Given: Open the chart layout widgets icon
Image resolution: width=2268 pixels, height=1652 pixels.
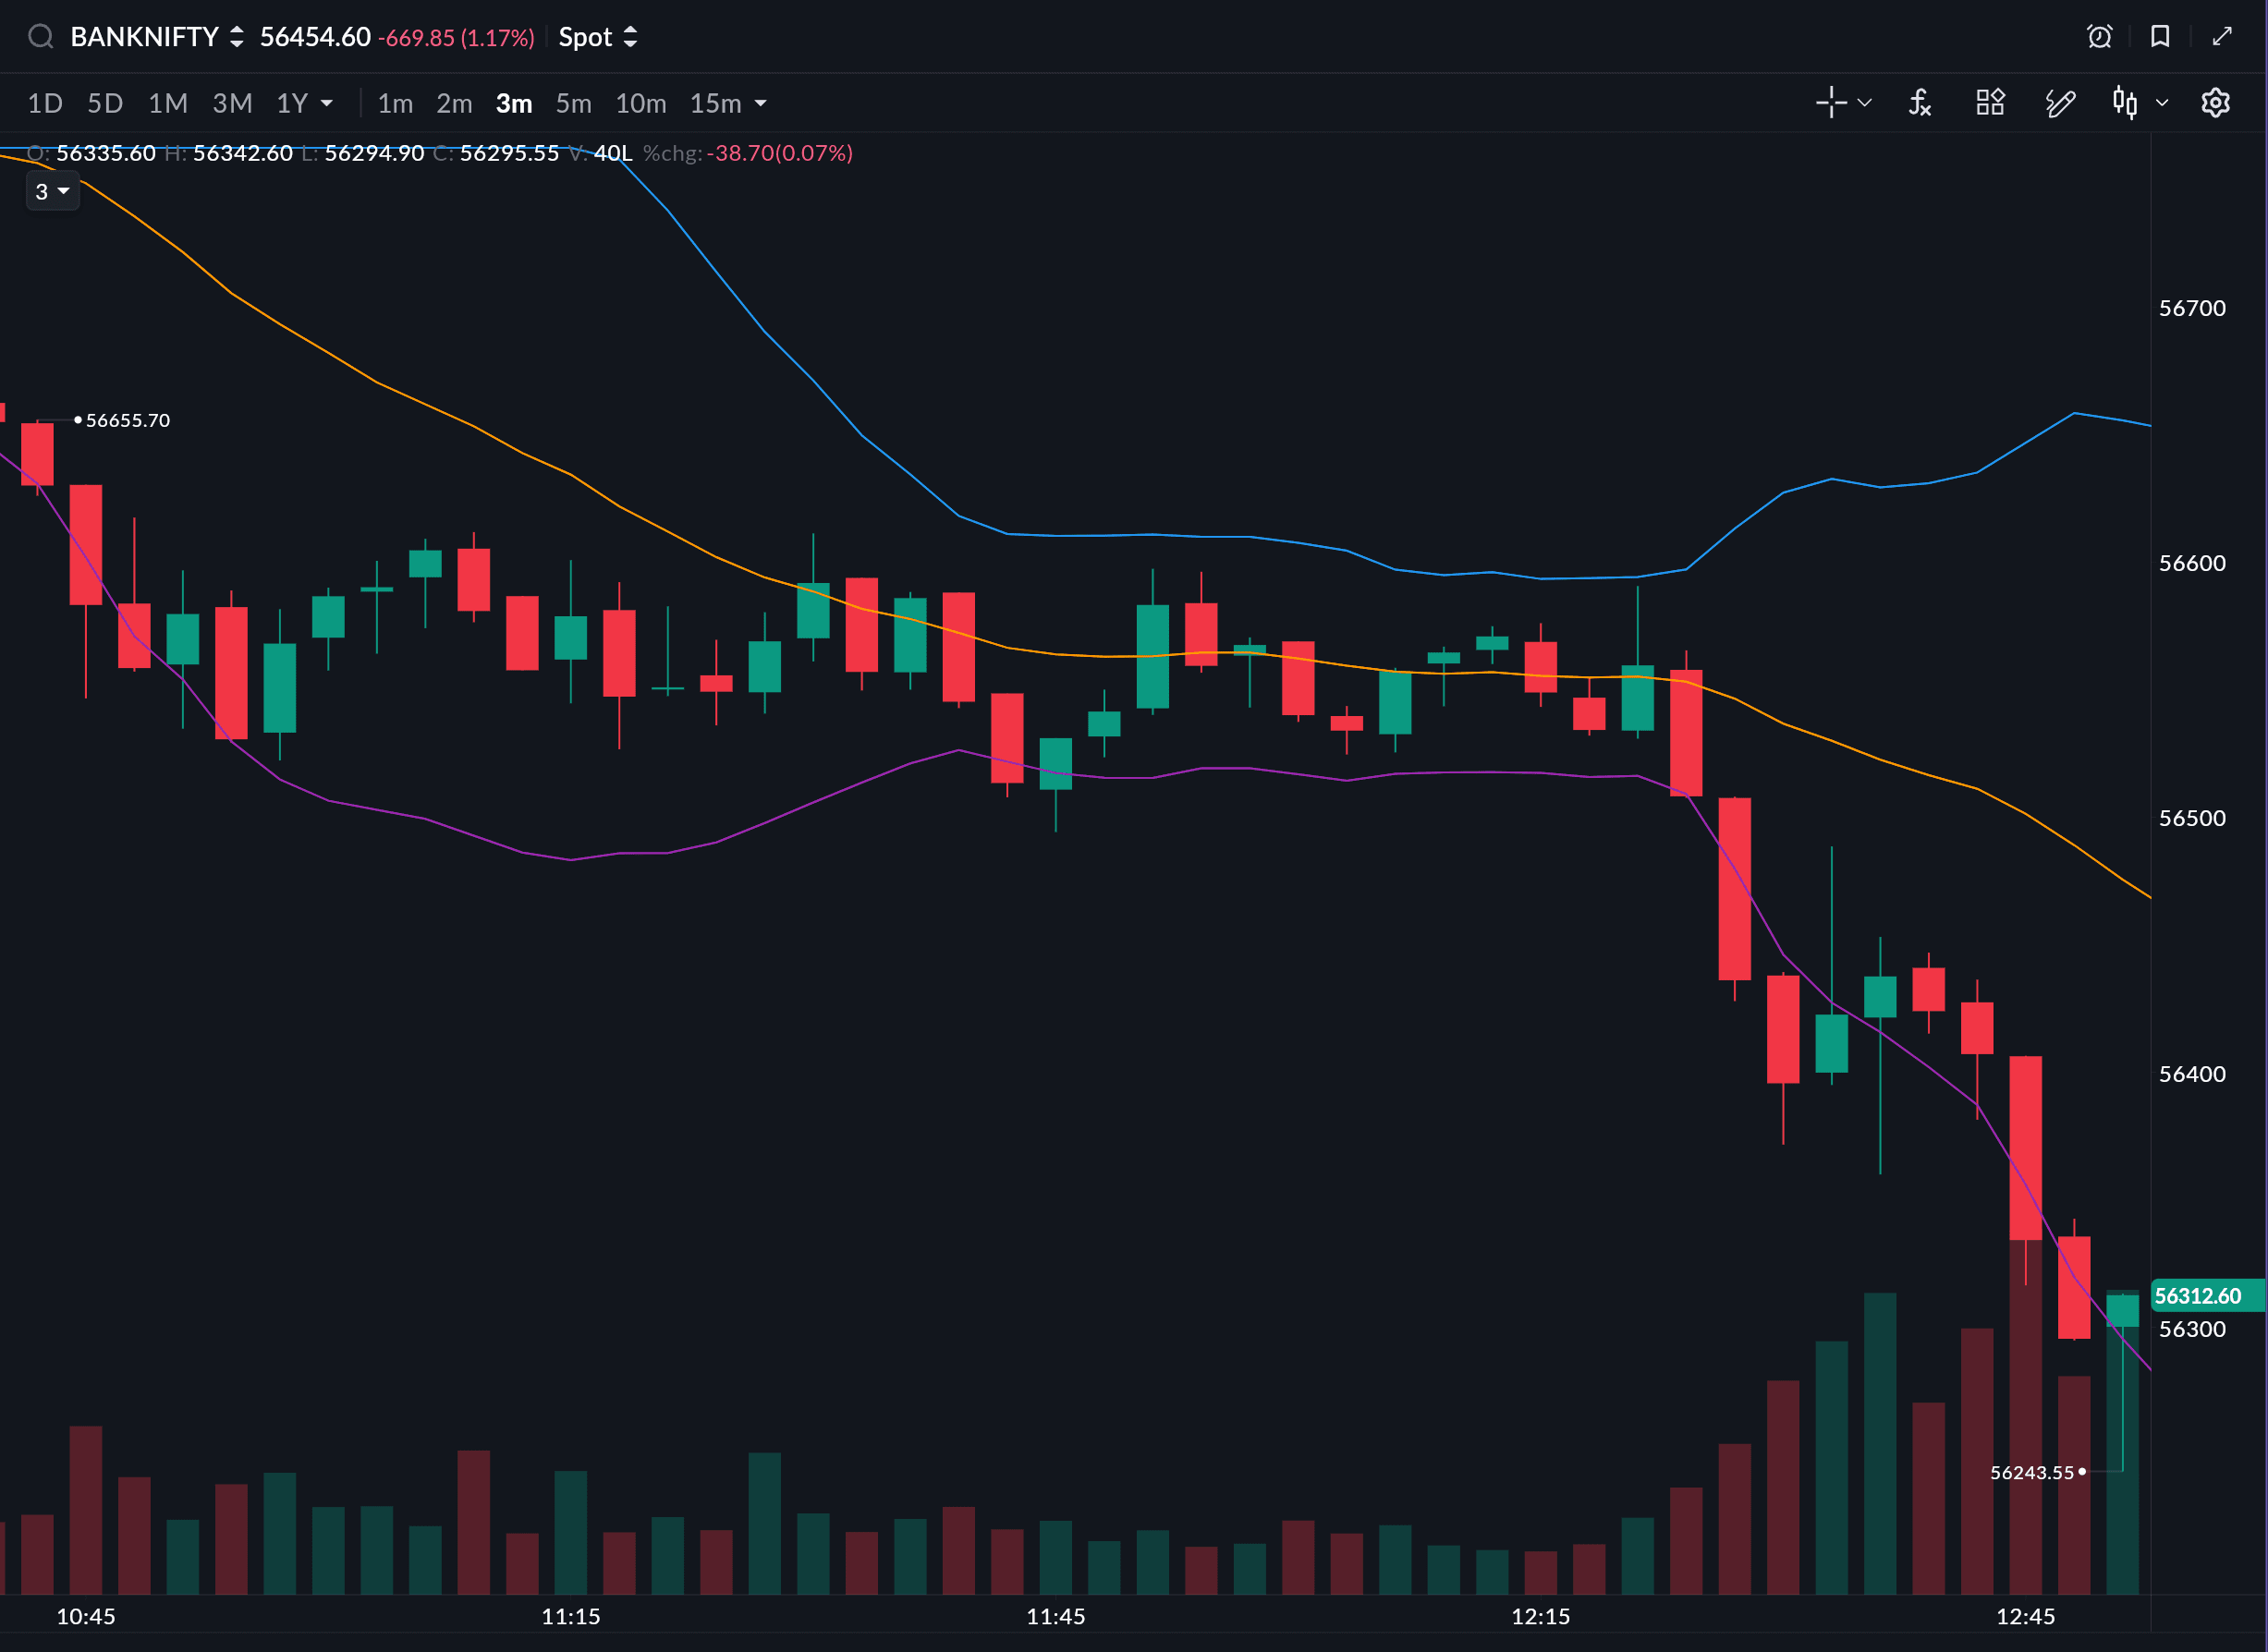Looking at the screenshot, I should click(x=1990, y=103).
